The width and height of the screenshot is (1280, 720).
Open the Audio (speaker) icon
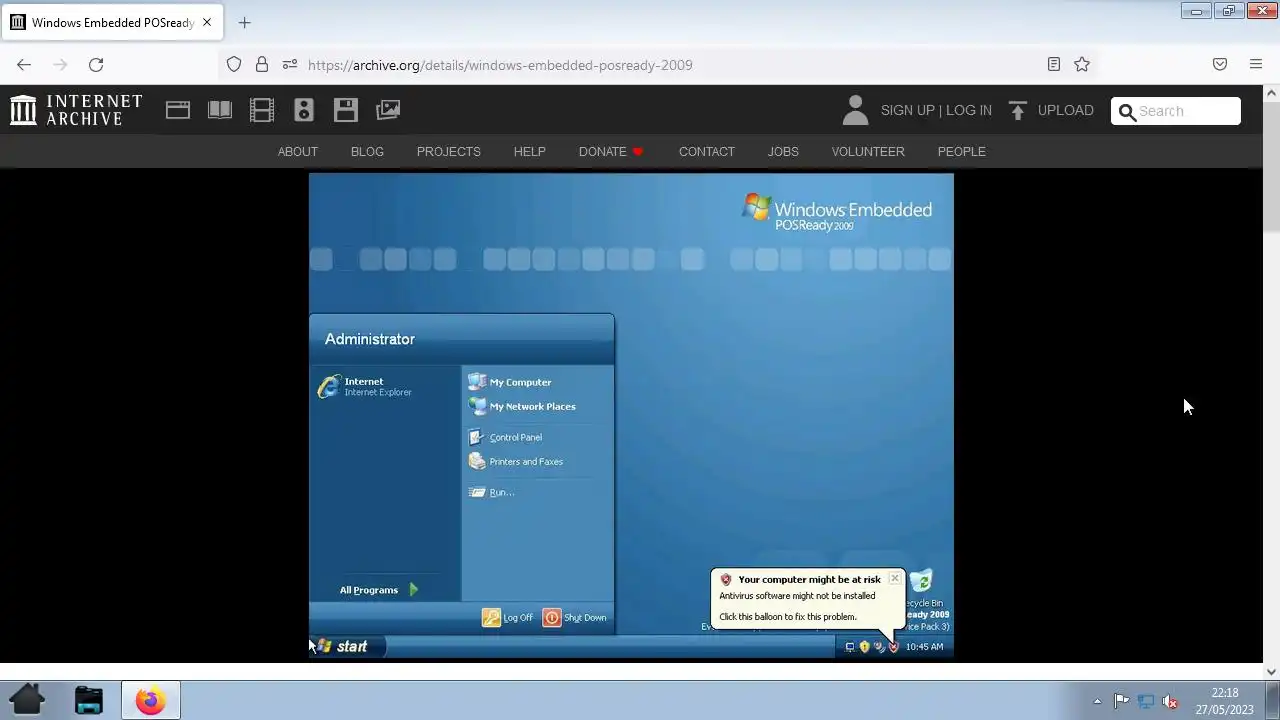304,110
